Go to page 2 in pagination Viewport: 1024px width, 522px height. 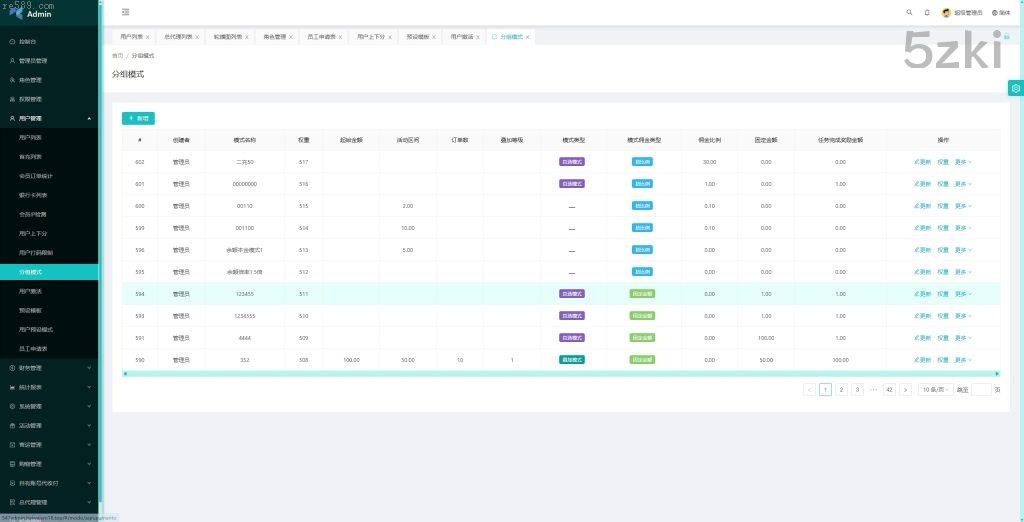[841, 390]
